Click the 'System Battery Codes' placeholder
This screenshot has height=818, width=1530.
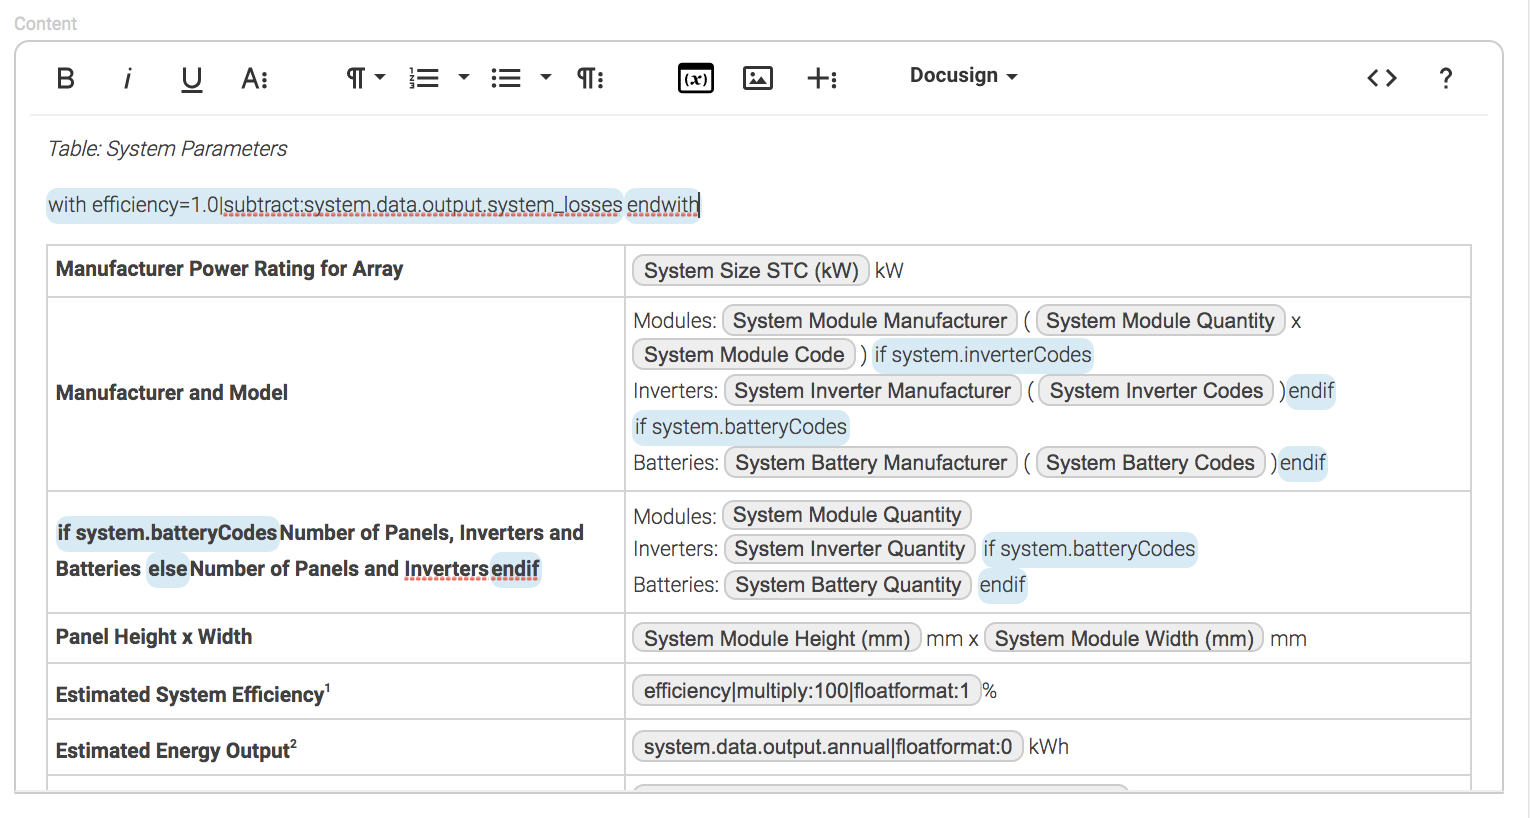click(1150, 463)
